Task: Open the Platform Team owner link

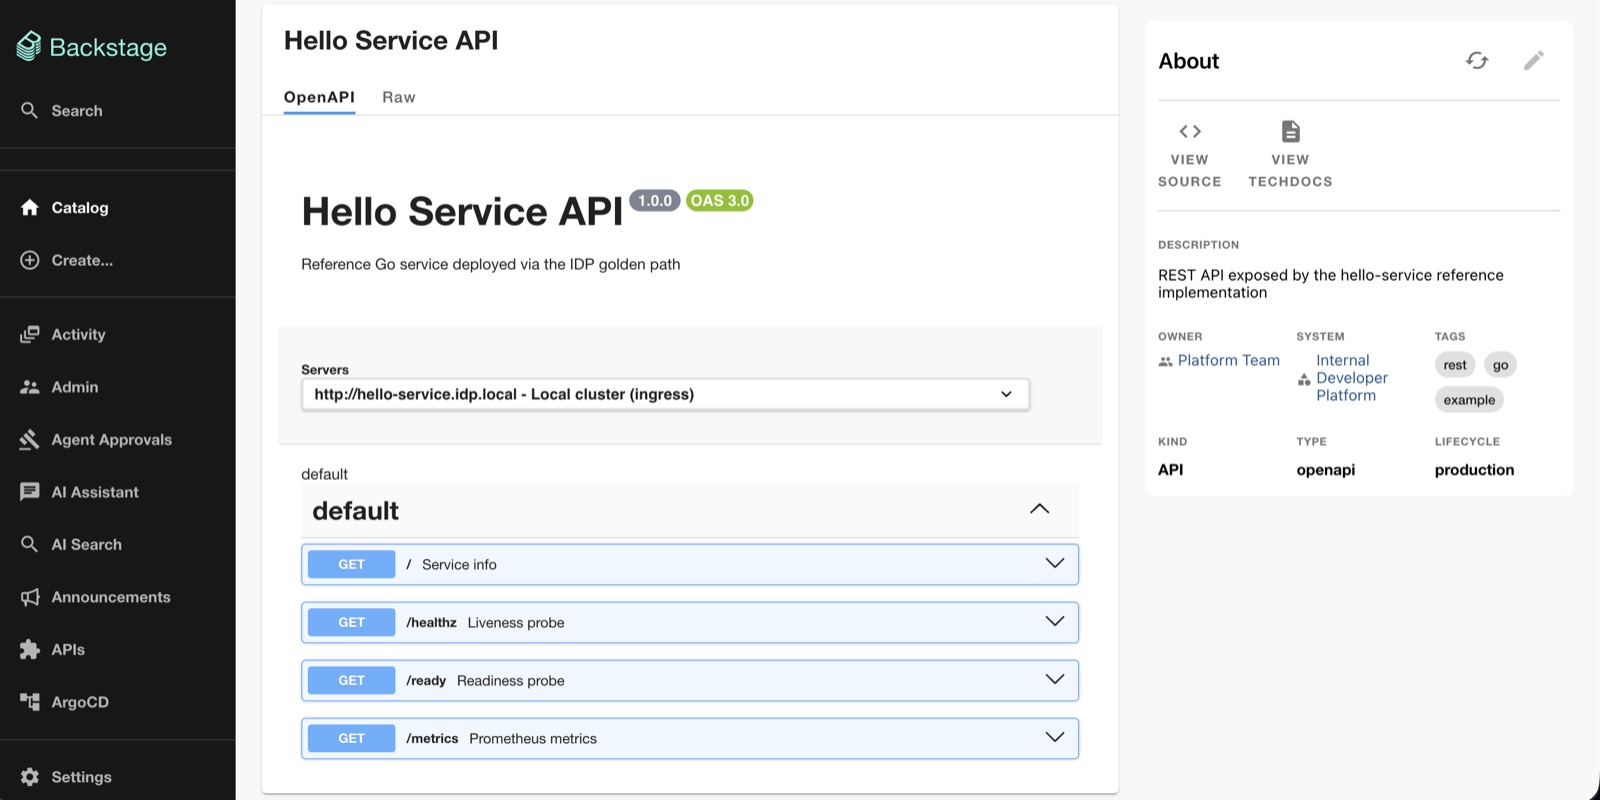Action: tap(1228, 360)
